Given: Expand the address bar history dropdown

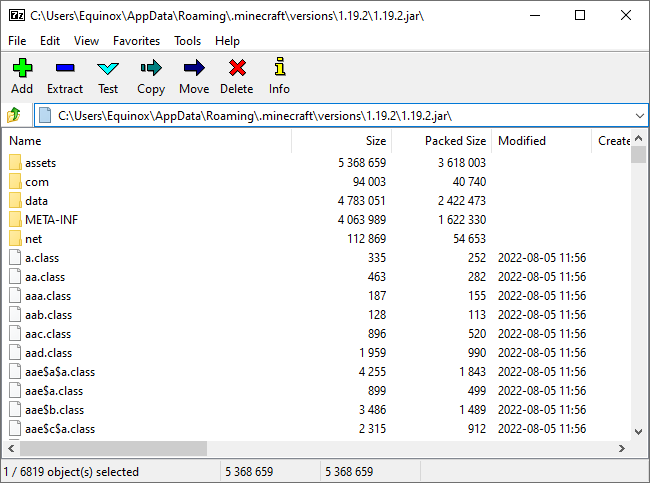Looking at the screenshot, I should pos(640,116).
